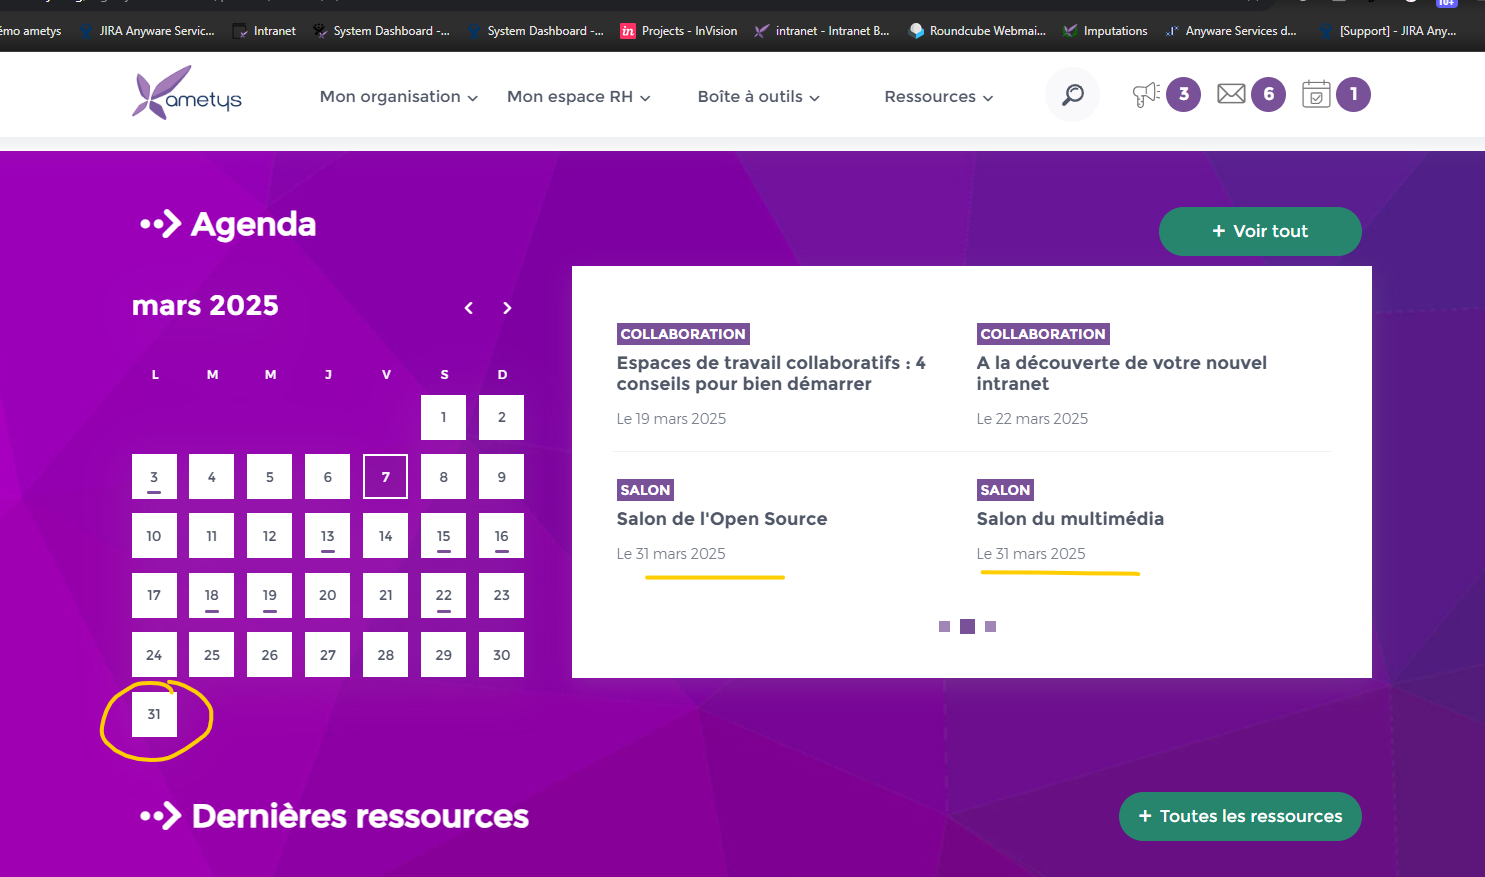The image size is (1485, 877).
Task: Open the search magnifier icon
Action: tap(1072, 95)
